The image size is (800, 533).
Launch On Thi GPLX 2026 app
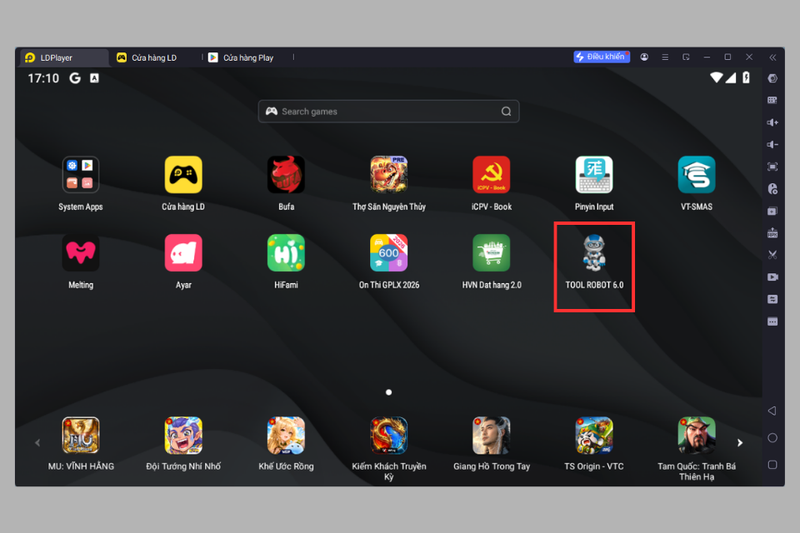click(x=389, y=253)
